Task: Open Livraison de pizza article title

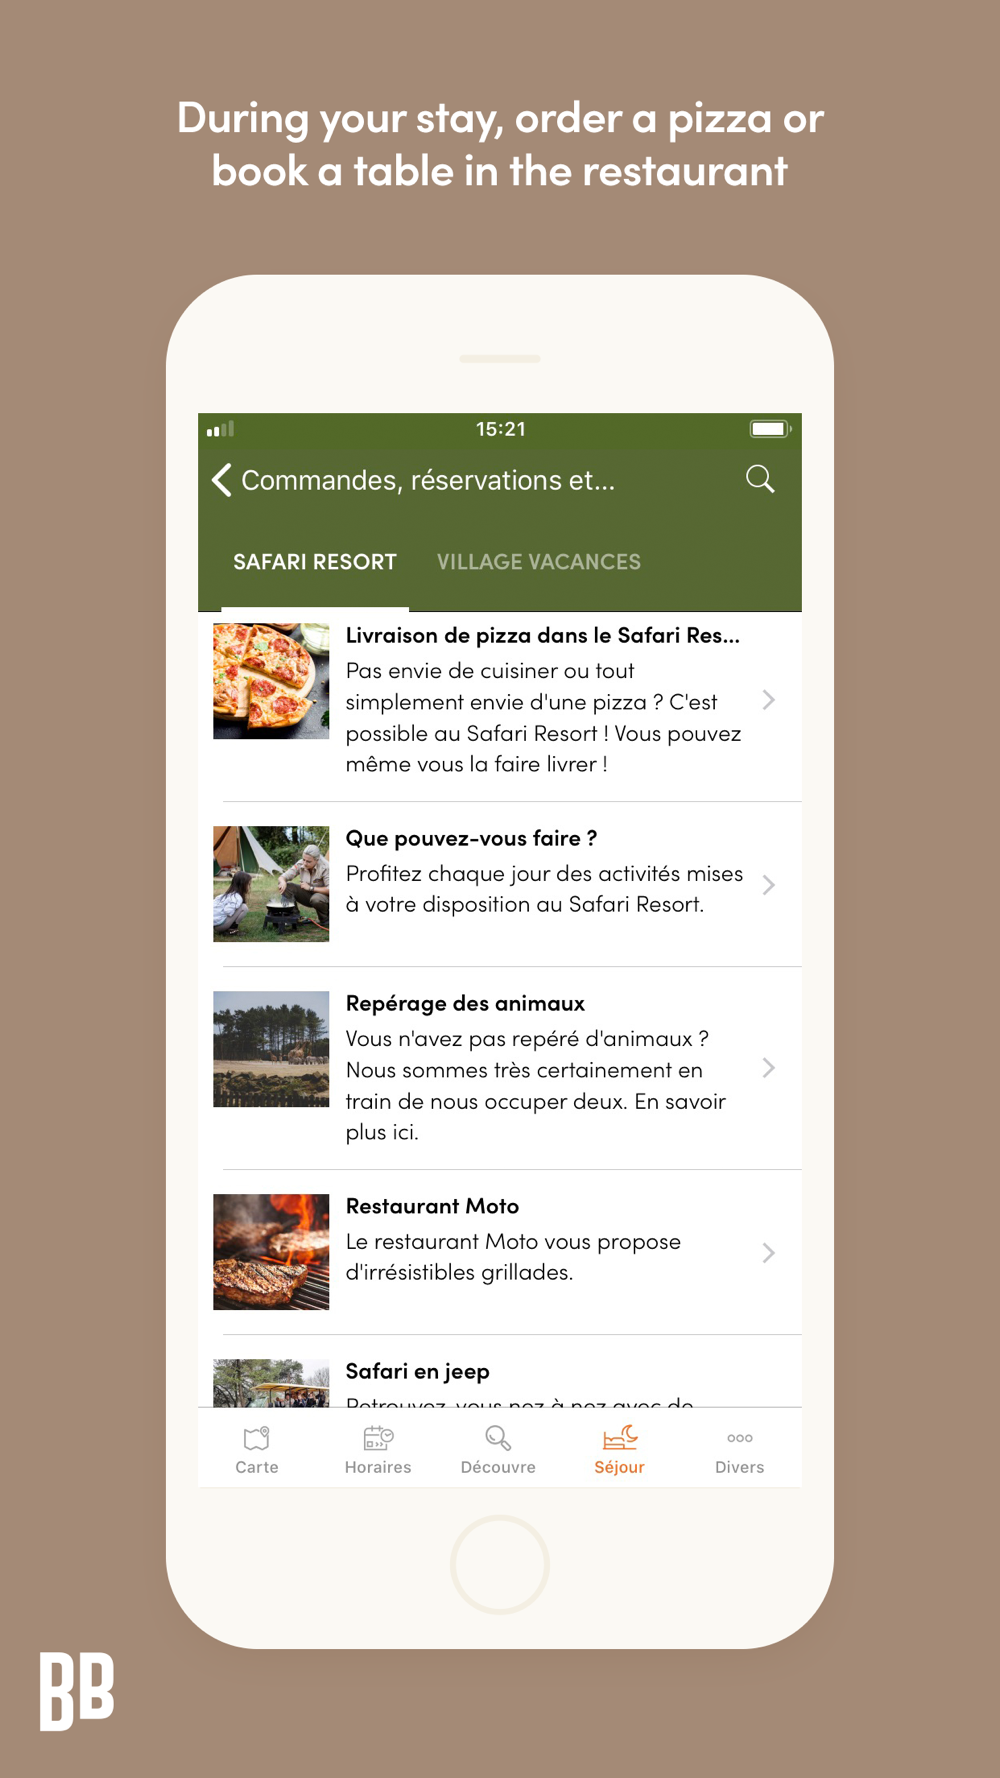Action: 543,635
